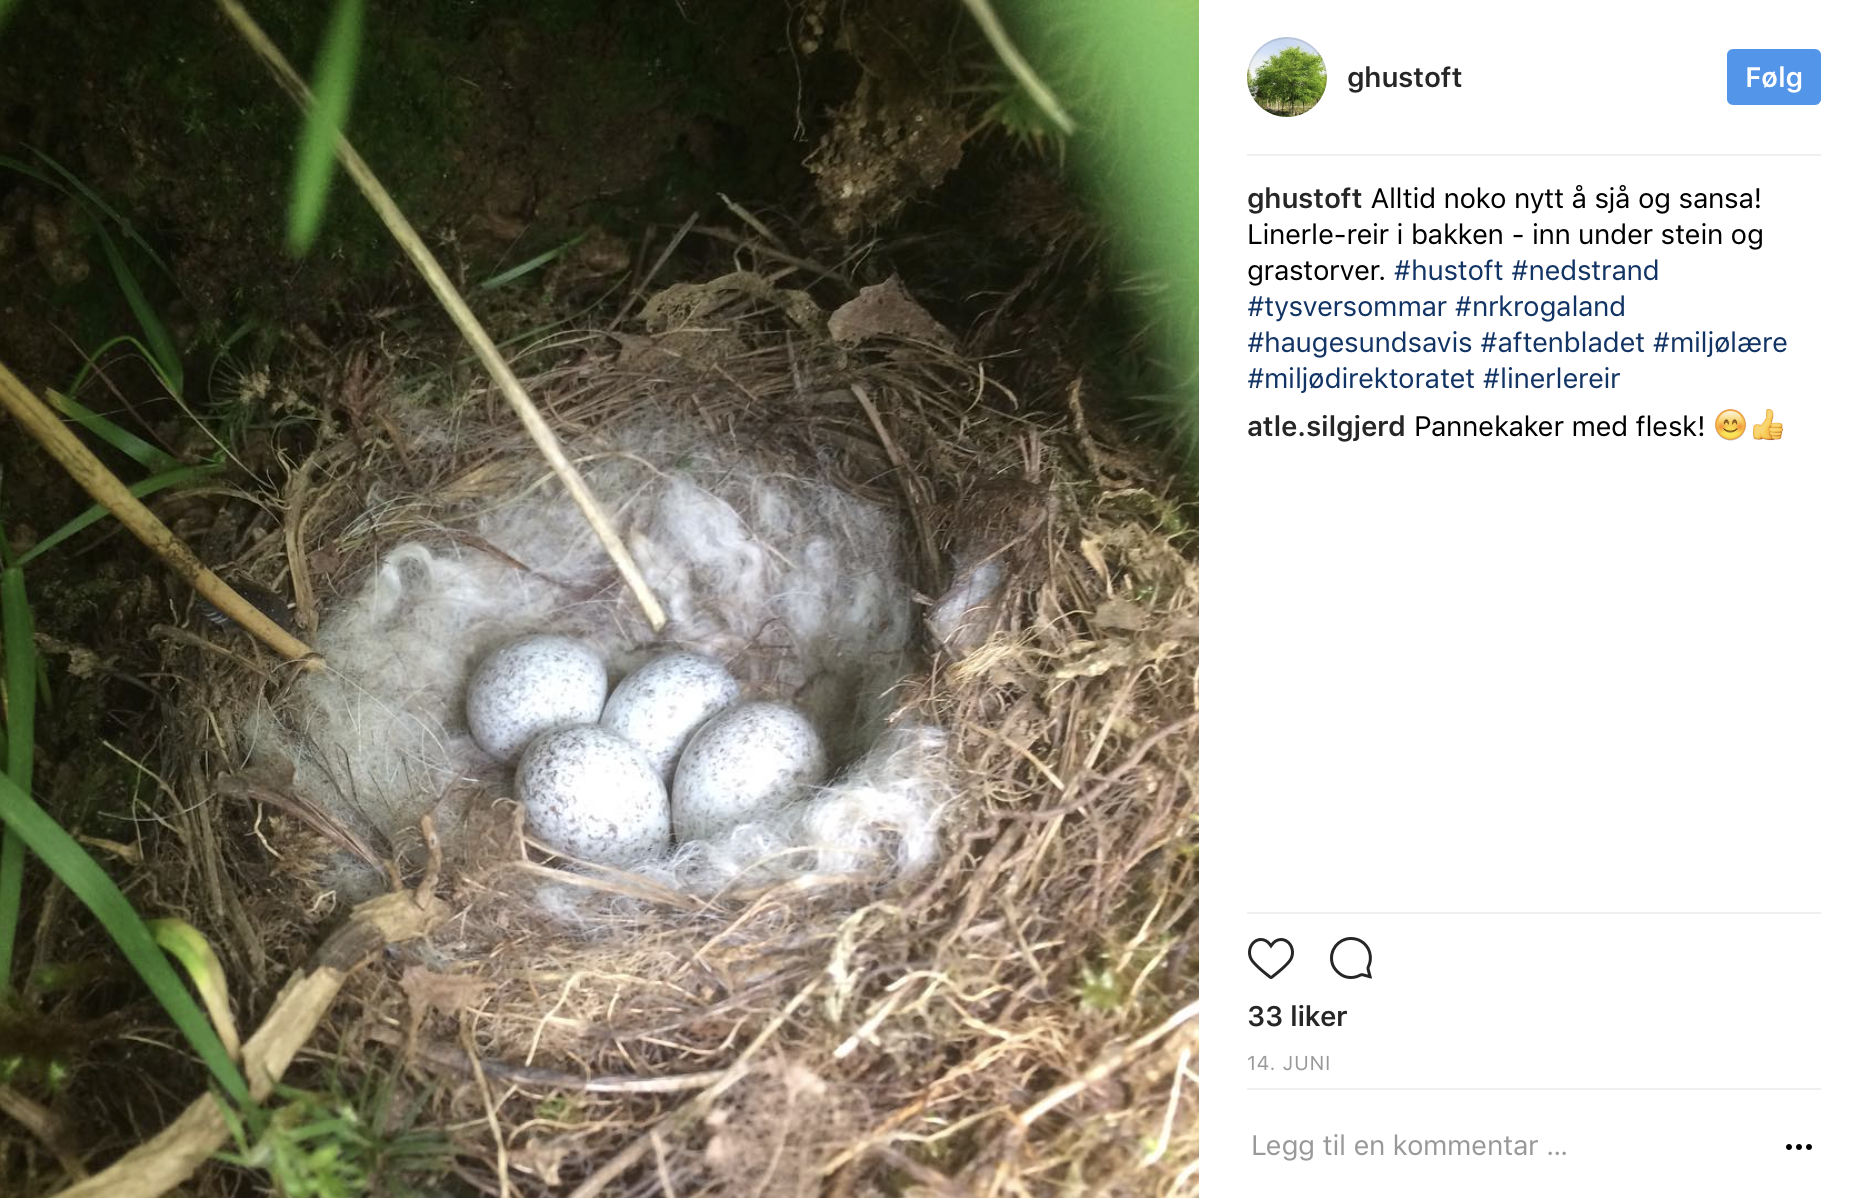The image size is (1866, 1198).
Task: Open ghustoft's profile picture
Action: pyautogui.click(x=1287, y=77)
